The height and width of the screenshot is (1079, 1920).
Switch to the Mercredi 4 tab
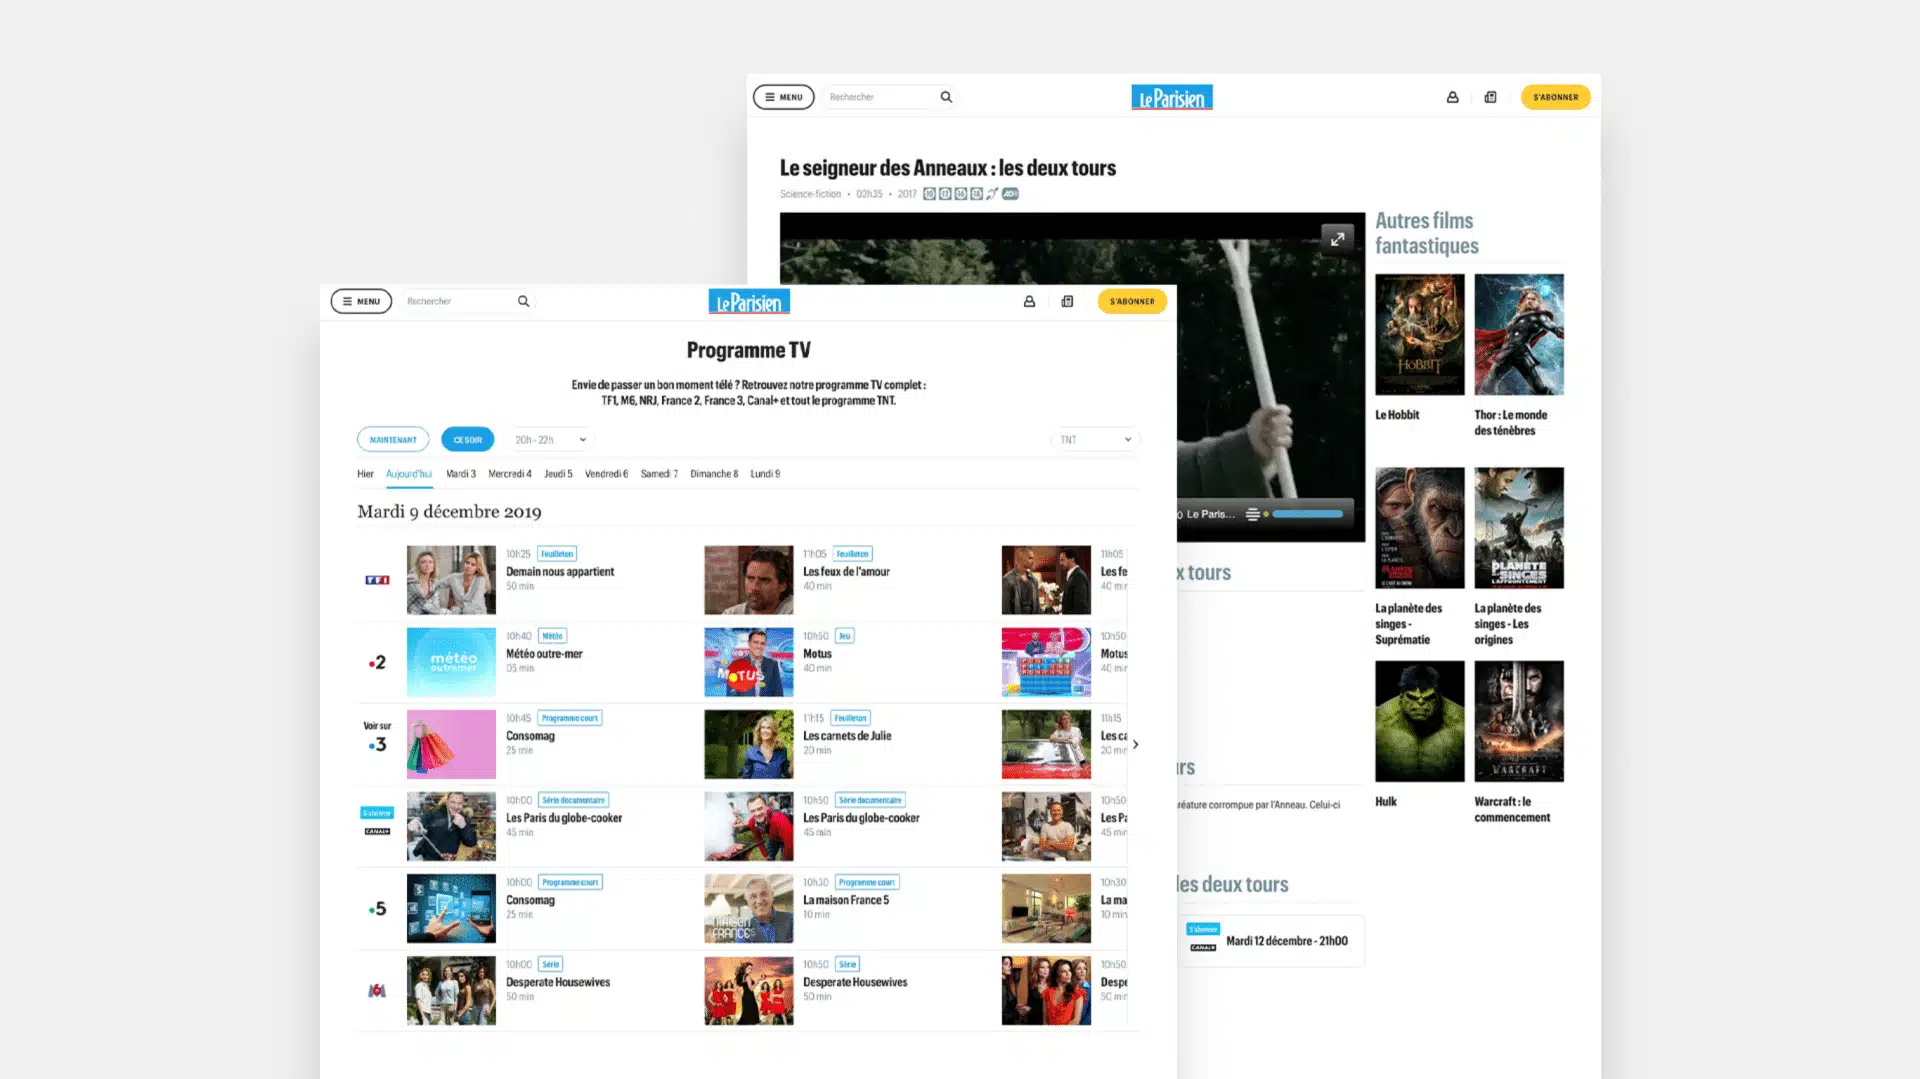click(510, 474)
